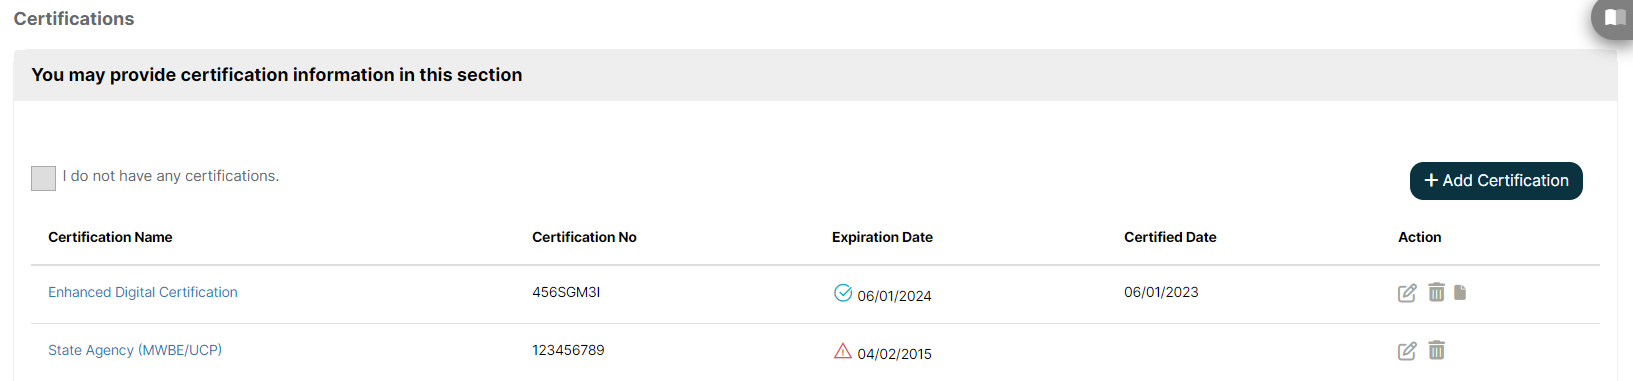Click the certified date 06/01/2023
The width and height of the screenshot is (1633, 381).
click(1161, 292)
